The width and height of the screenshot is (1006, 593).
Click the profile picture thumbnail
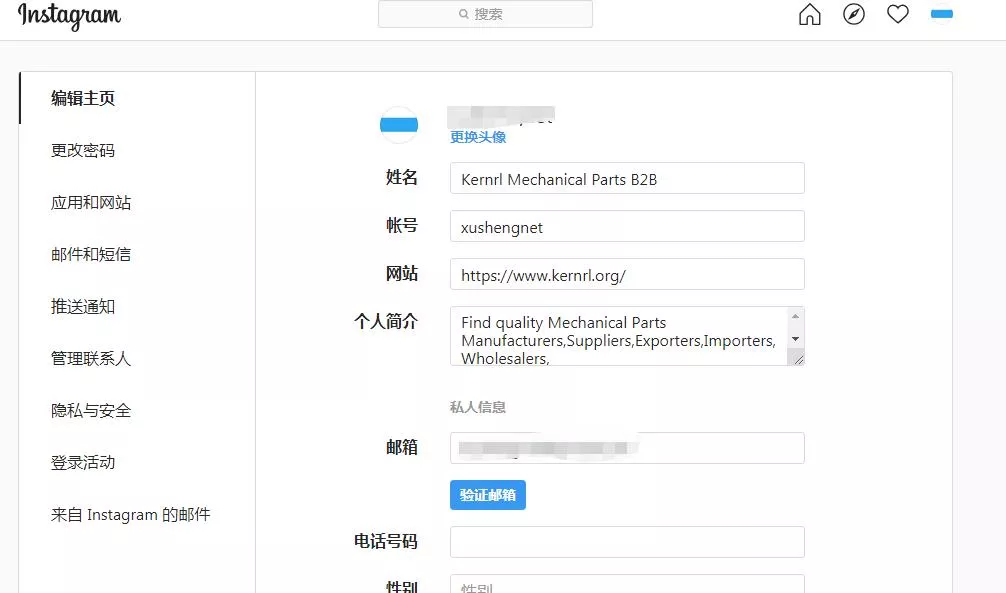[399, 125]
